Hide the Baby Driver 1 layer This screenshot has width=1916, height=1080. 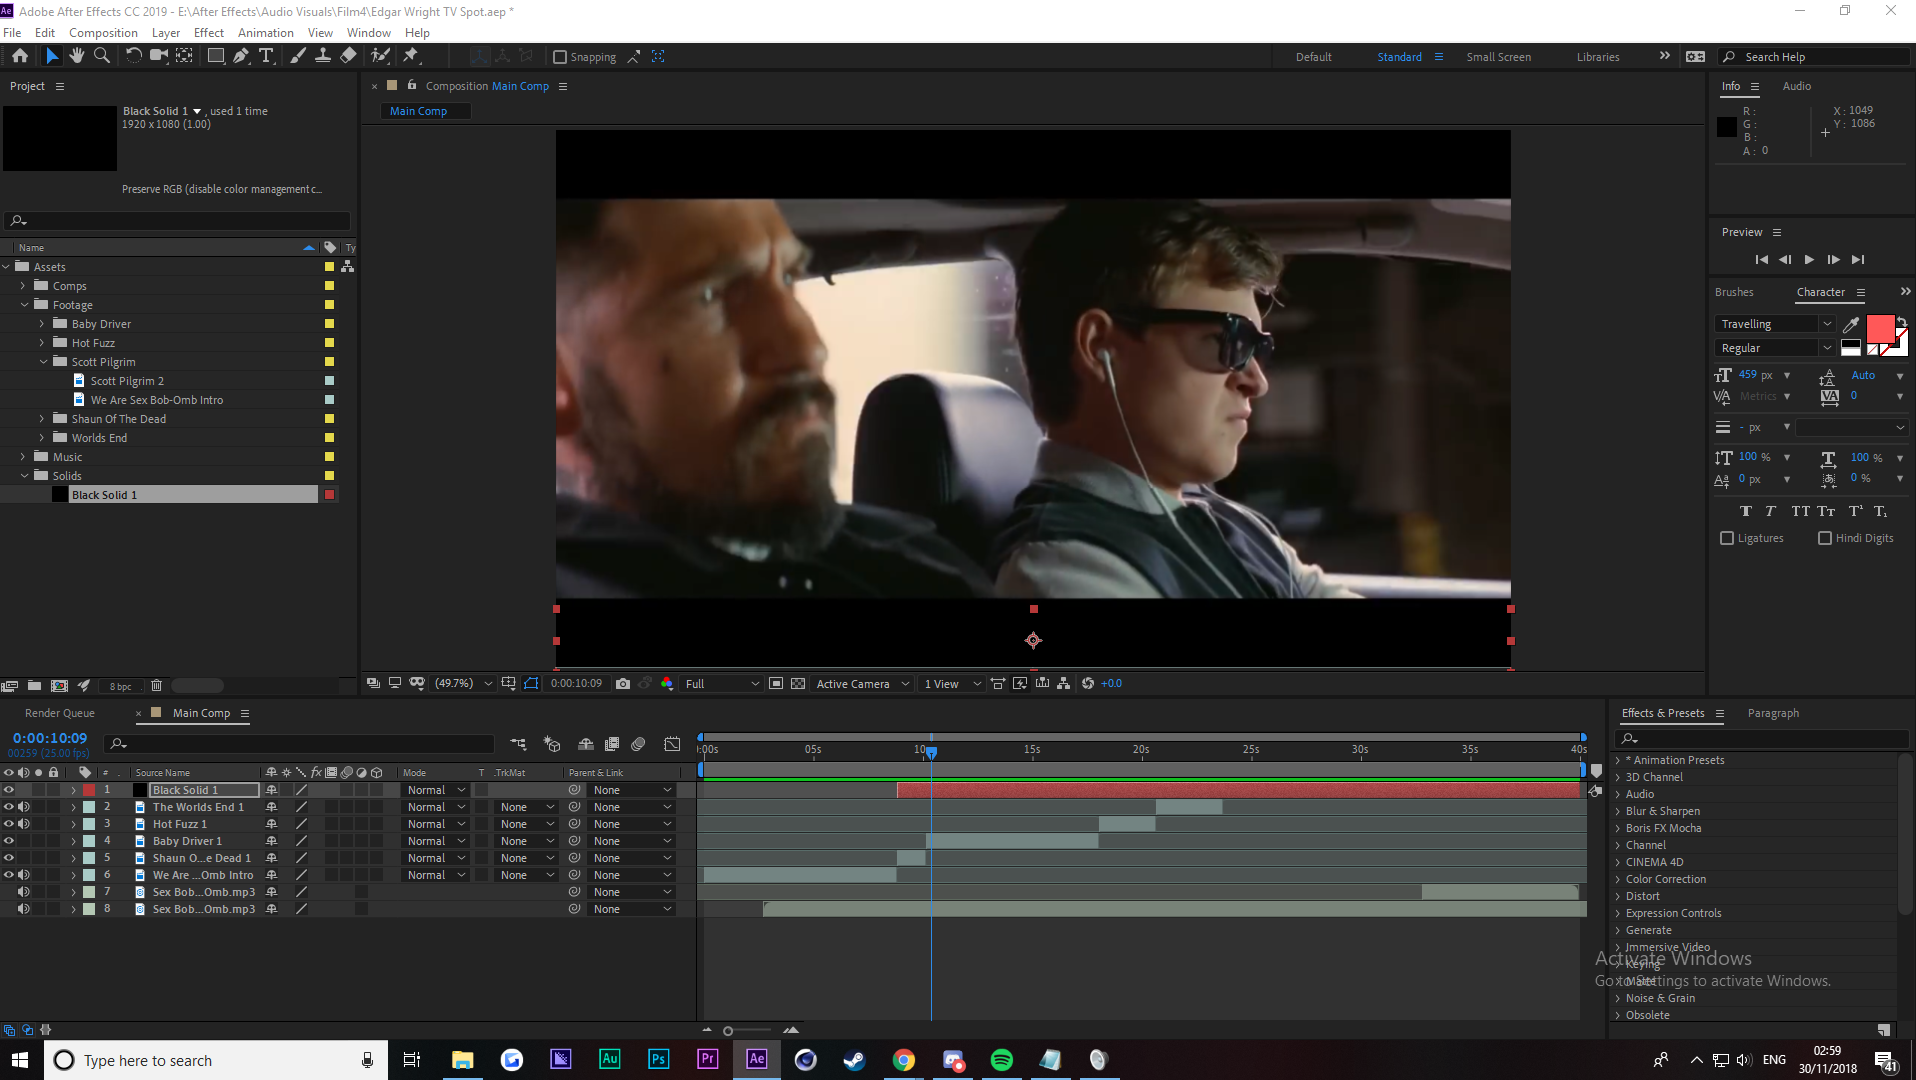tap(9, 840)
